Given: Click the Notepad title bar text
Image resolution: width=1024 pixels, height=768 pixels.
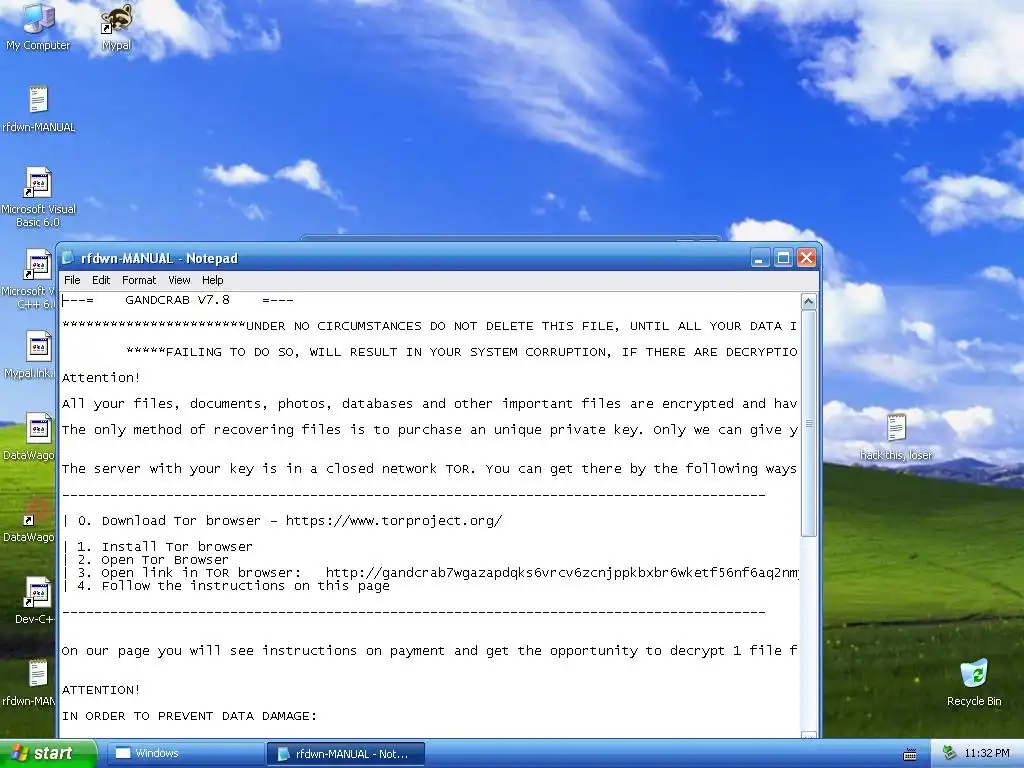Looking at the screenshot, I should click(x=159, y=258).
